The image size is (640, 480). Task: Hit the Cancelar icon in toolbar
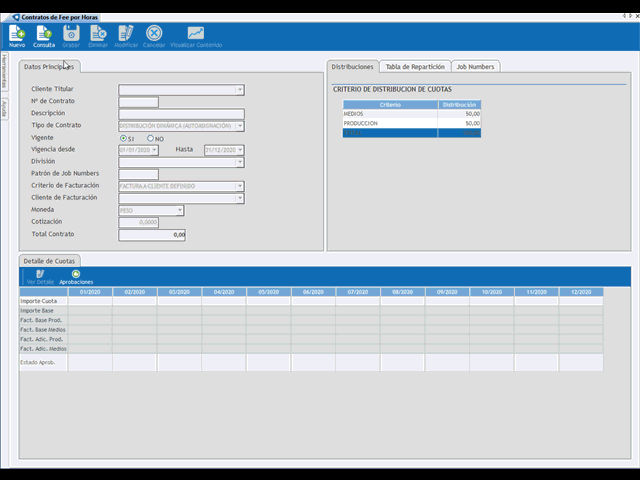[154, 36]
